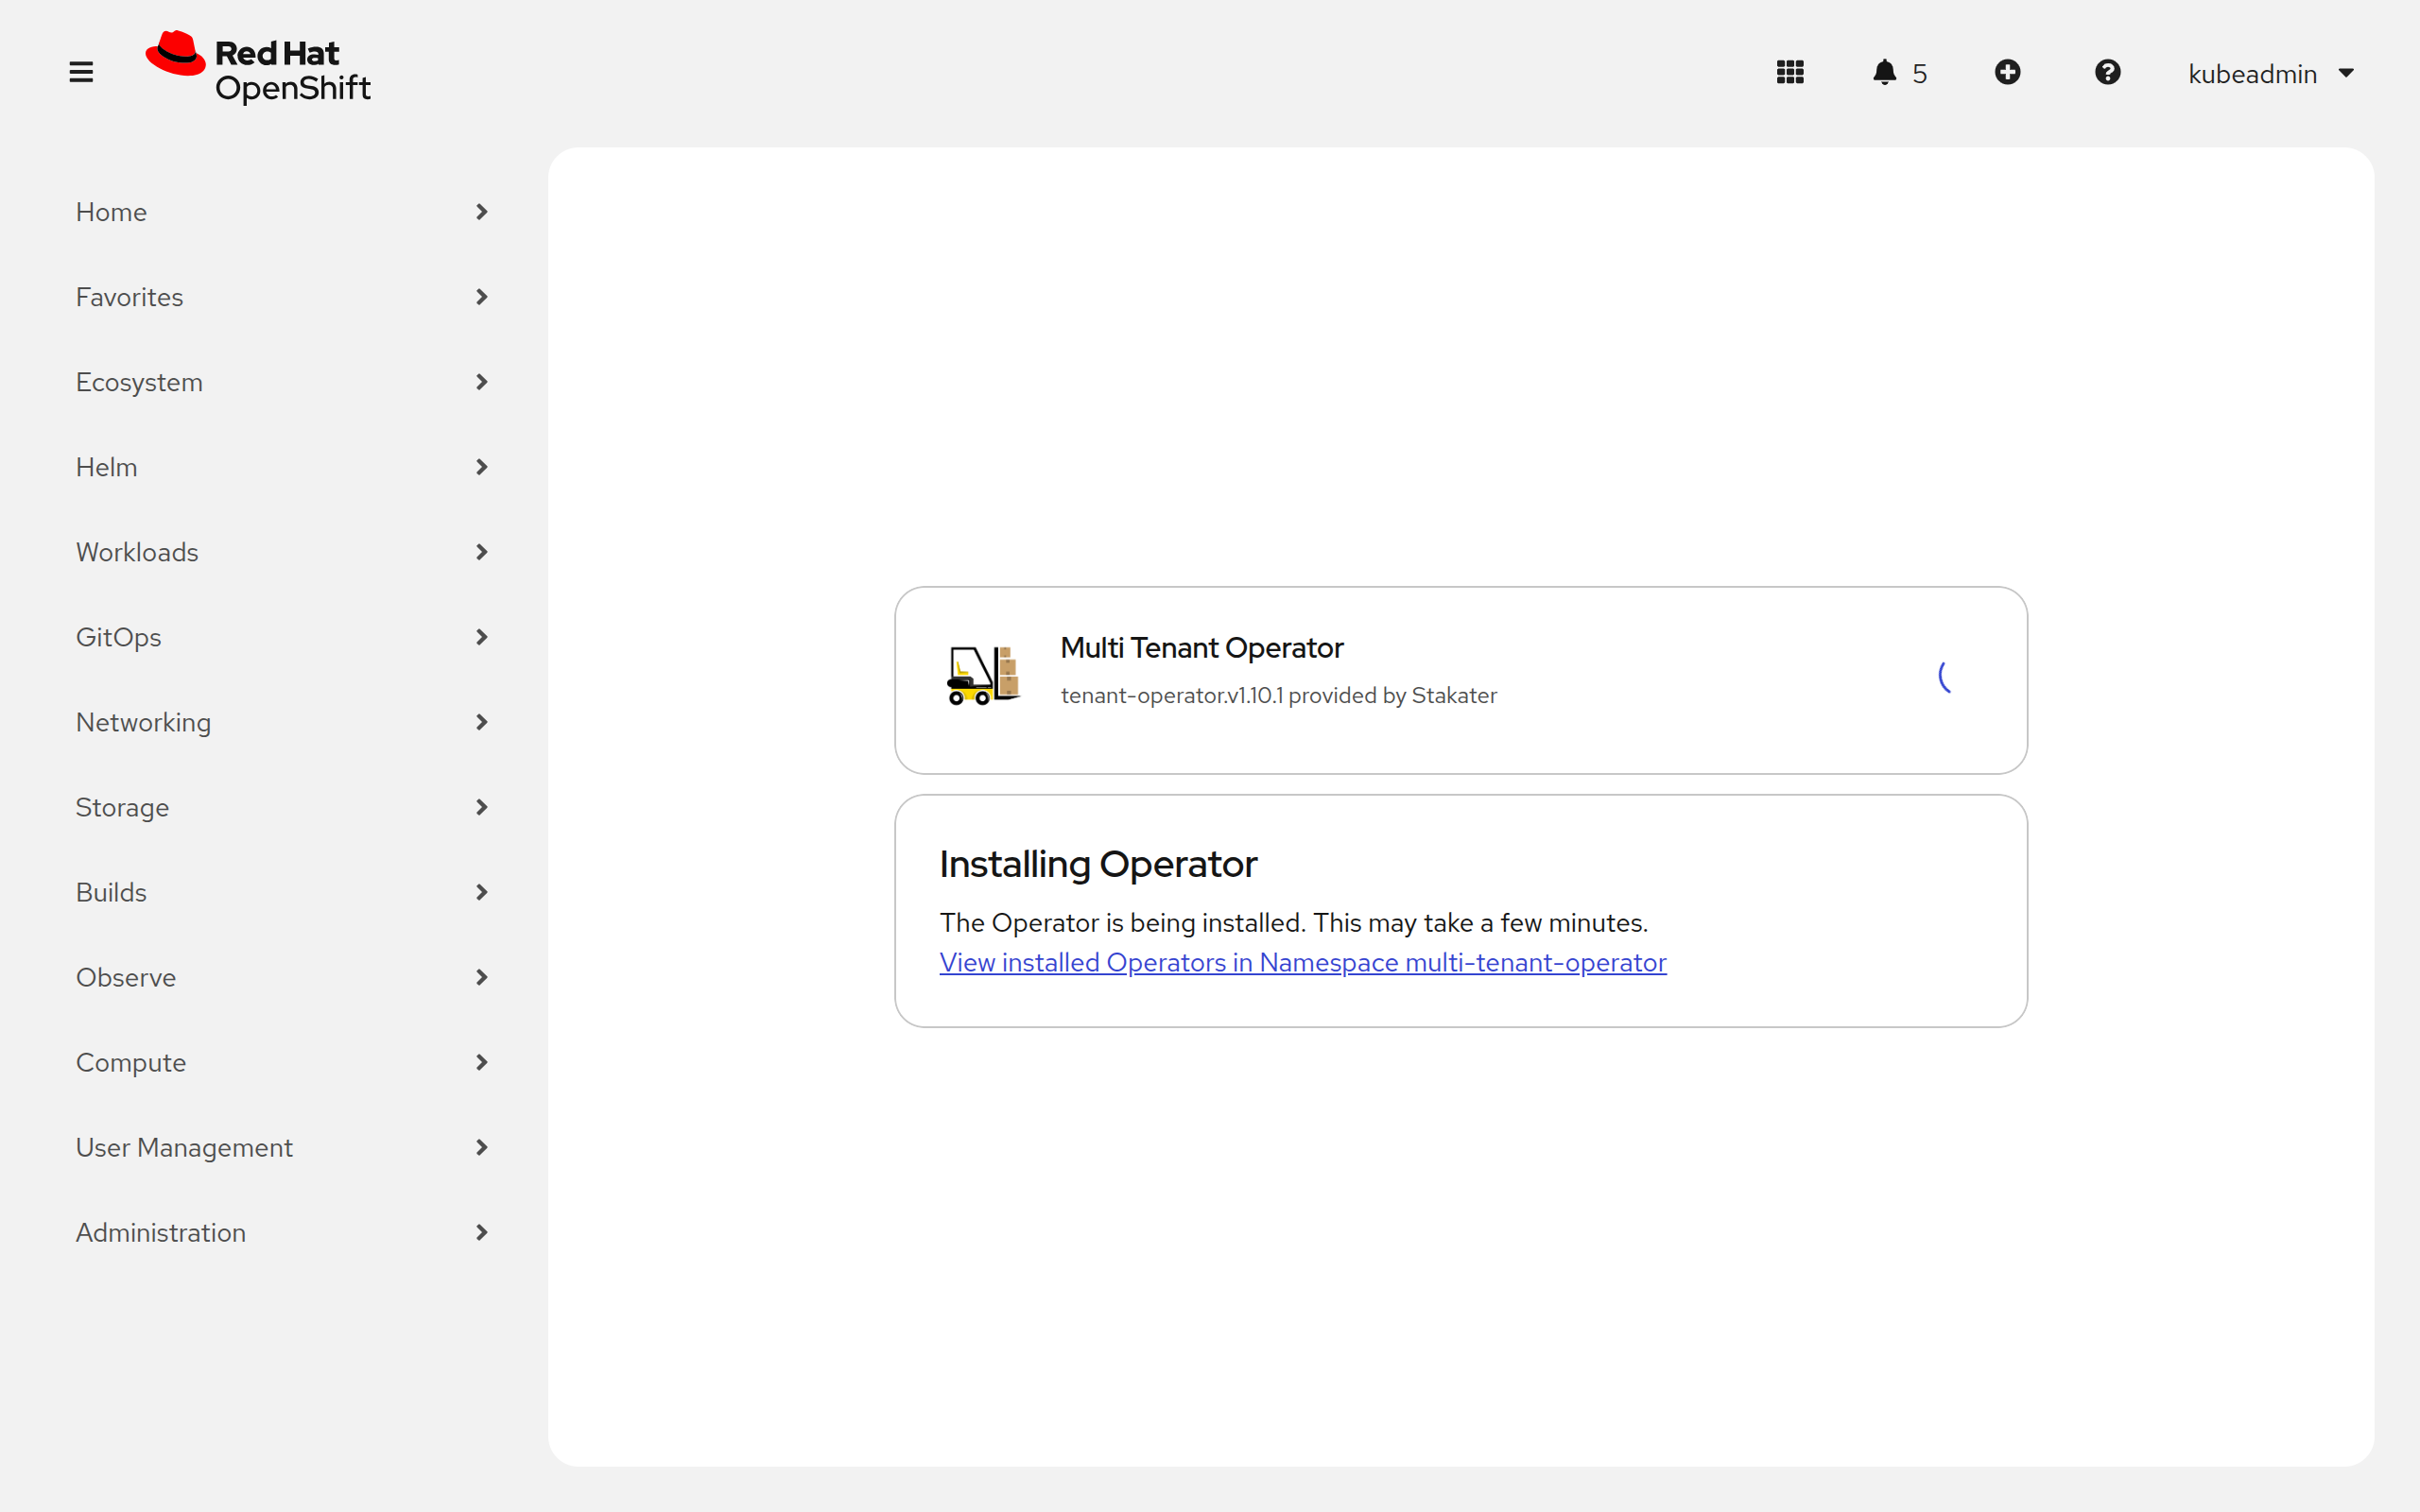Click the Red Hat OpenShift logo
The width and height of the screenshot is (2420, 1512).
click(258, 67)
